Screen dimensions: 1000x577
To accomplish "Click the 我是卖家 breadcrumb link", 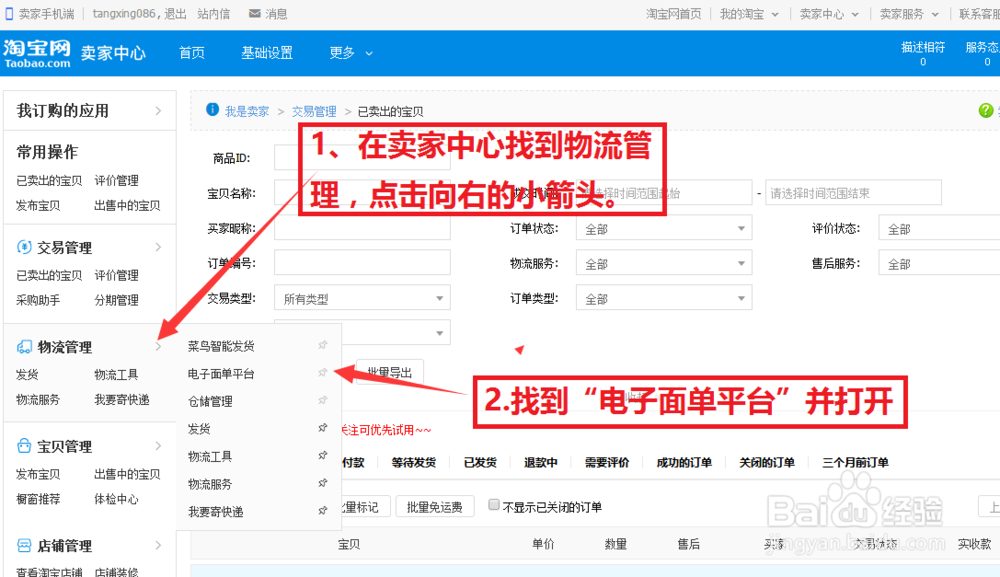I will tap(247, 112).
